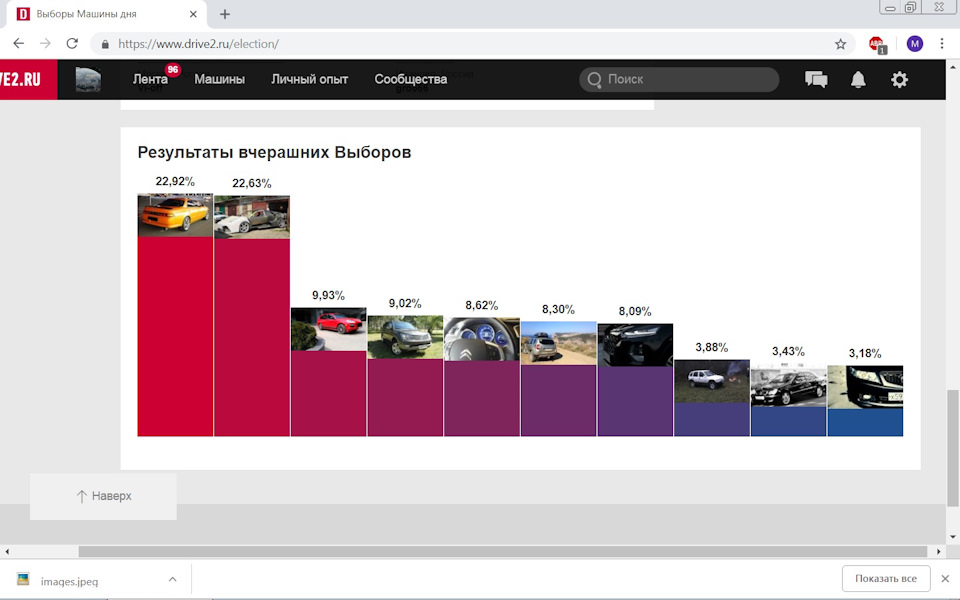Image resolution: width=960 pixels, height=600 pixels.
Task: Go back to the previous page
Action: pyautogui.click(x=18, y=43)
